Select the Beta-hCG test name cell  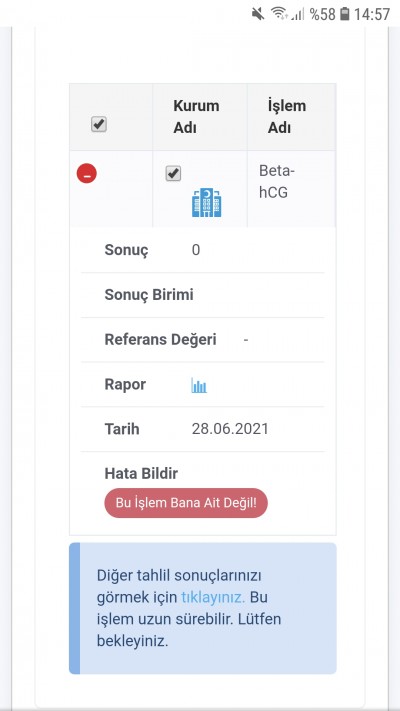[277, 182]
